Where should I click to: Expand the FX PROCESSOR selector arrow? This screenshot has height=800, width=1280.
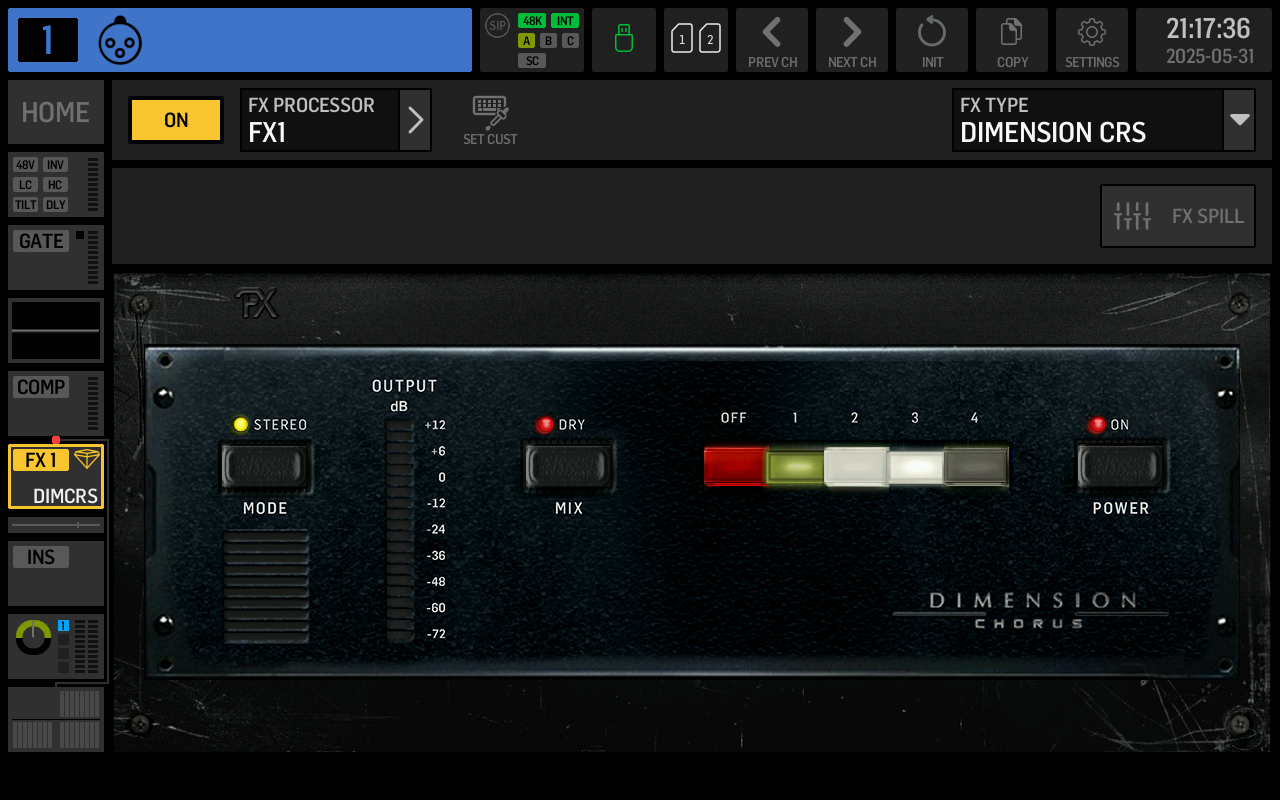coord(415,120)
